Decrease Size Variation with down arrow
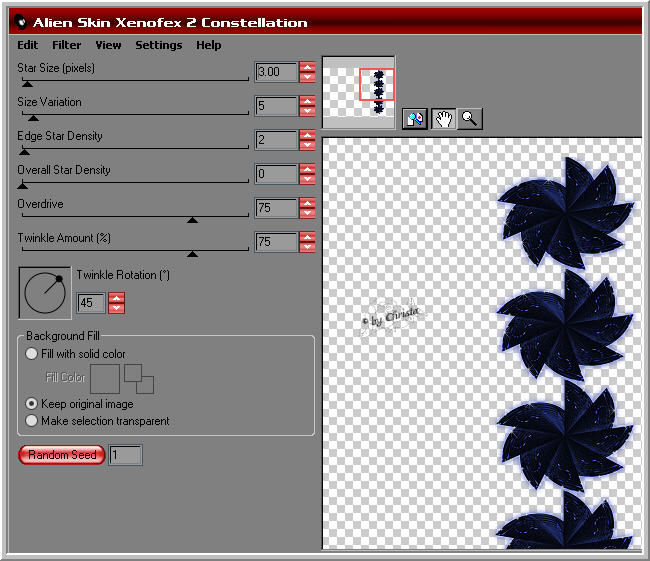The image size is (650, 561). click(x=307, y=111)
